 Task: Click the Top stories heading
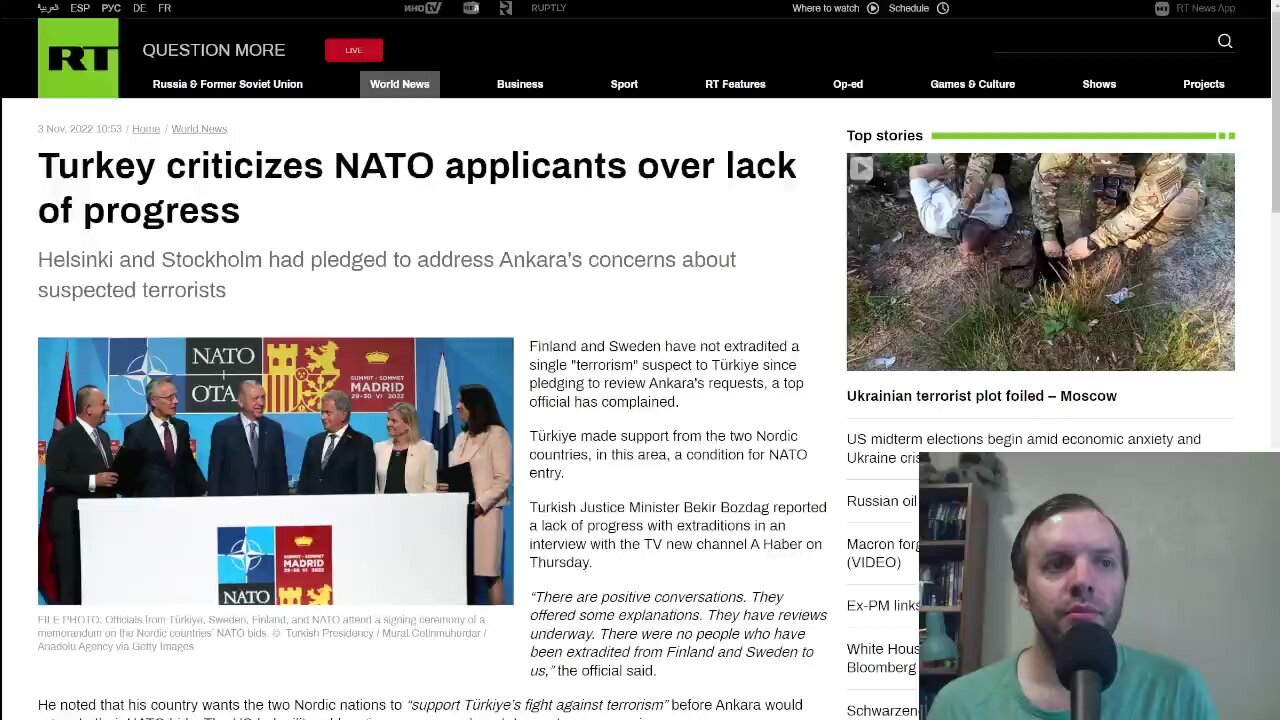(885, 135)
